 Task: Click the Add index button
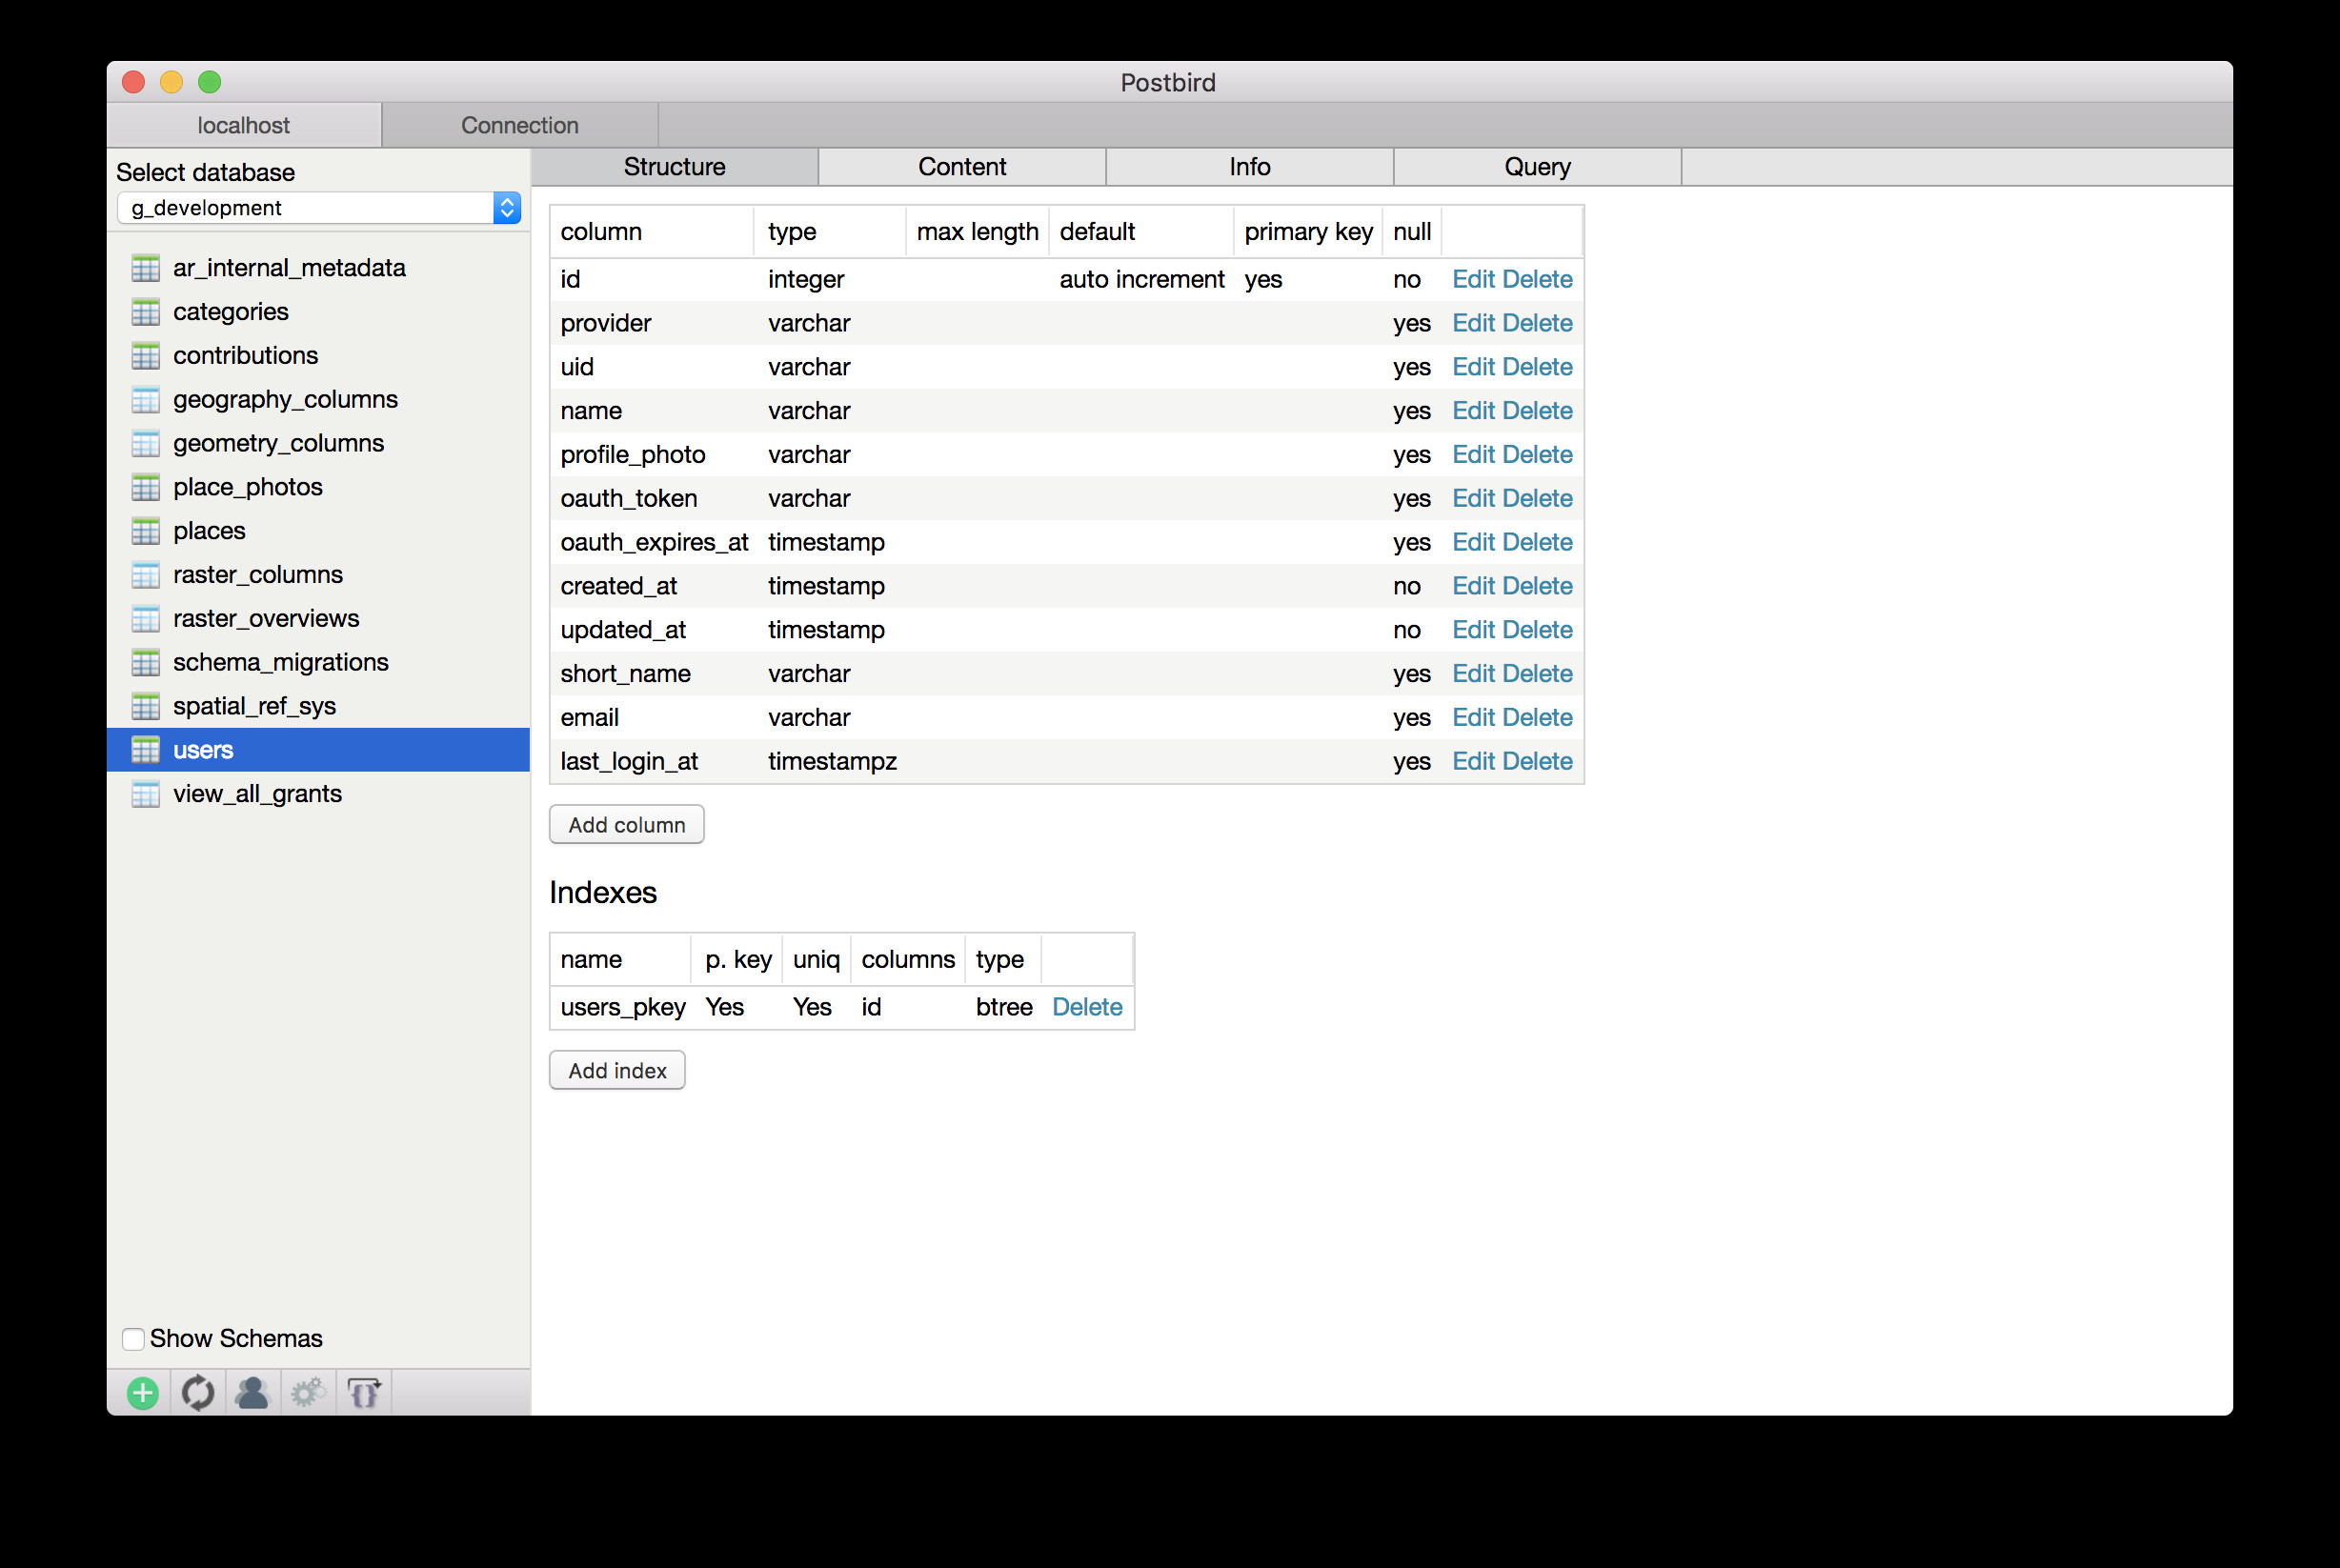click(617, 1071)
